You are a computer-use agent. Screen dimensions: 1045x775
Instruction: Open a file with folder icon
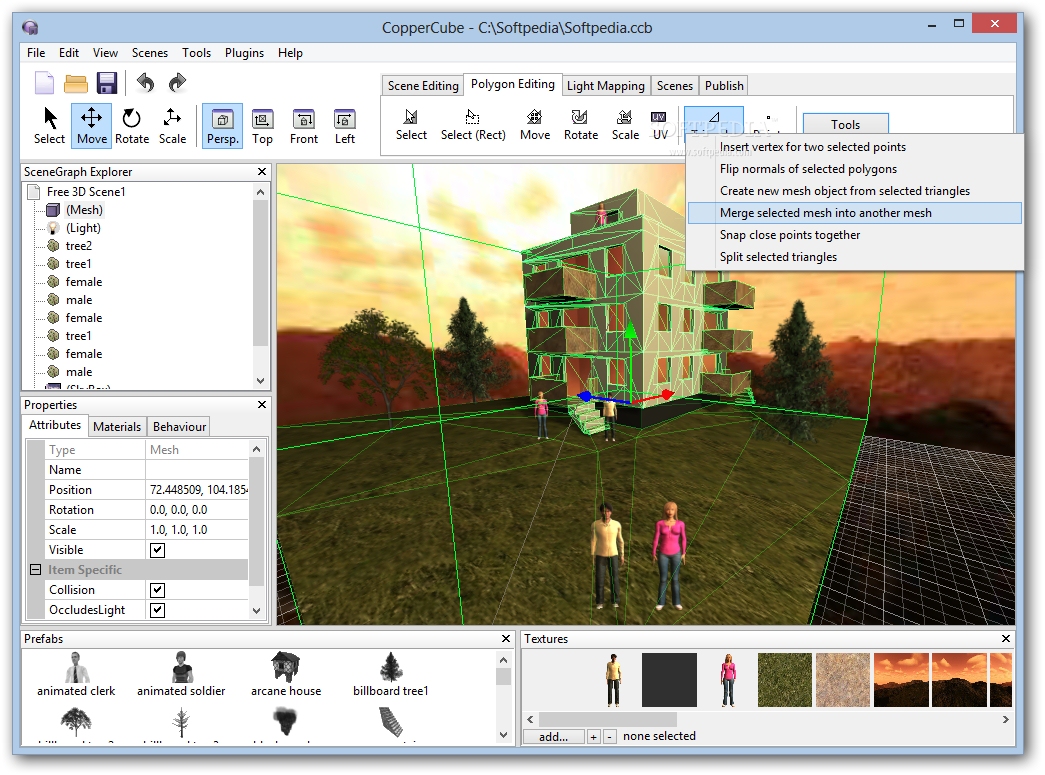[76, 83]
